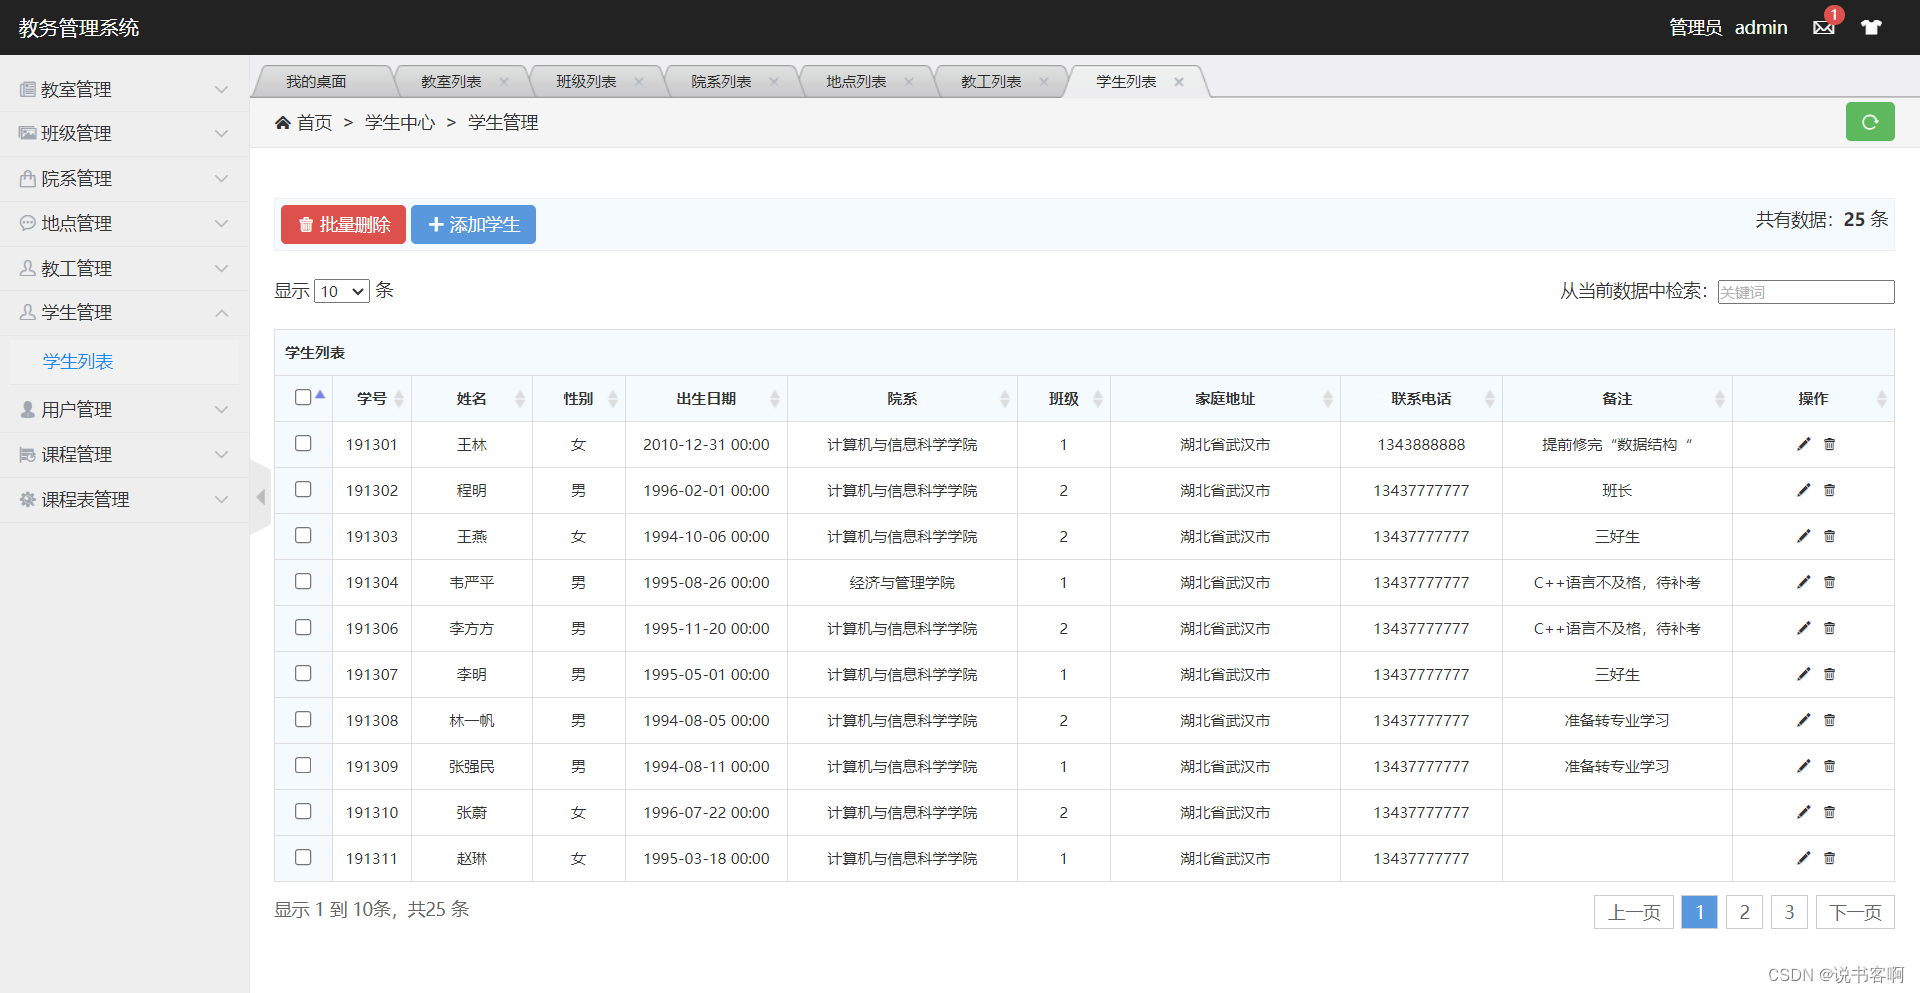The height and width of the screenshot is (993, 1920).
Task: Check the box for student 191306
Action: (x=303, y=627)
